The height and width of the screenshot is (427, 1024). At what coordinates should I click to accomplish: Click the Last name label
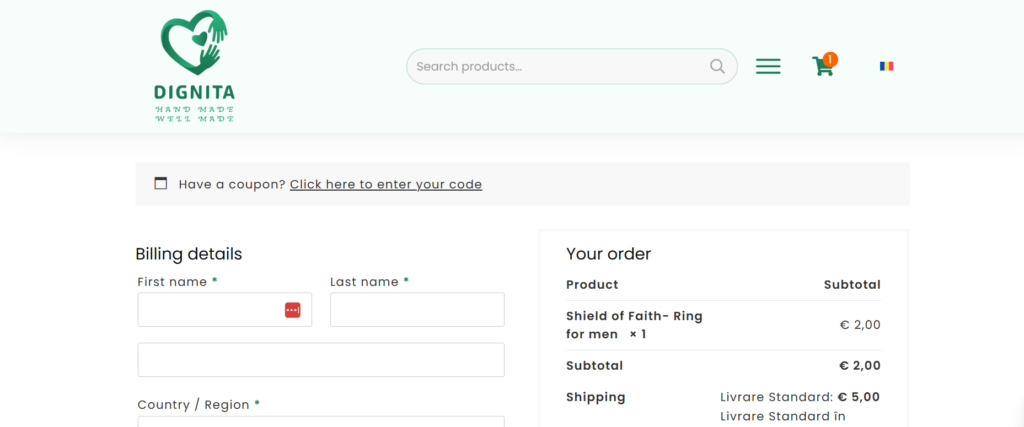pos(364,282)
